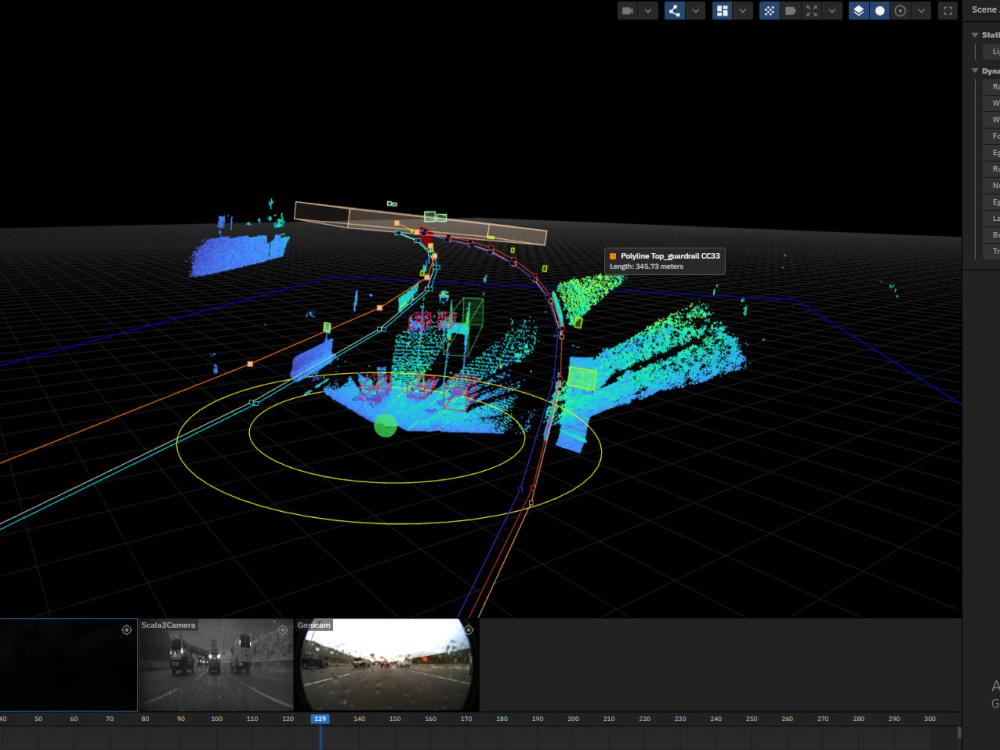Open the Scala3Camera thumbnail view
The width and height of the screenshot is (1000, 750).
tap(216, 665)
